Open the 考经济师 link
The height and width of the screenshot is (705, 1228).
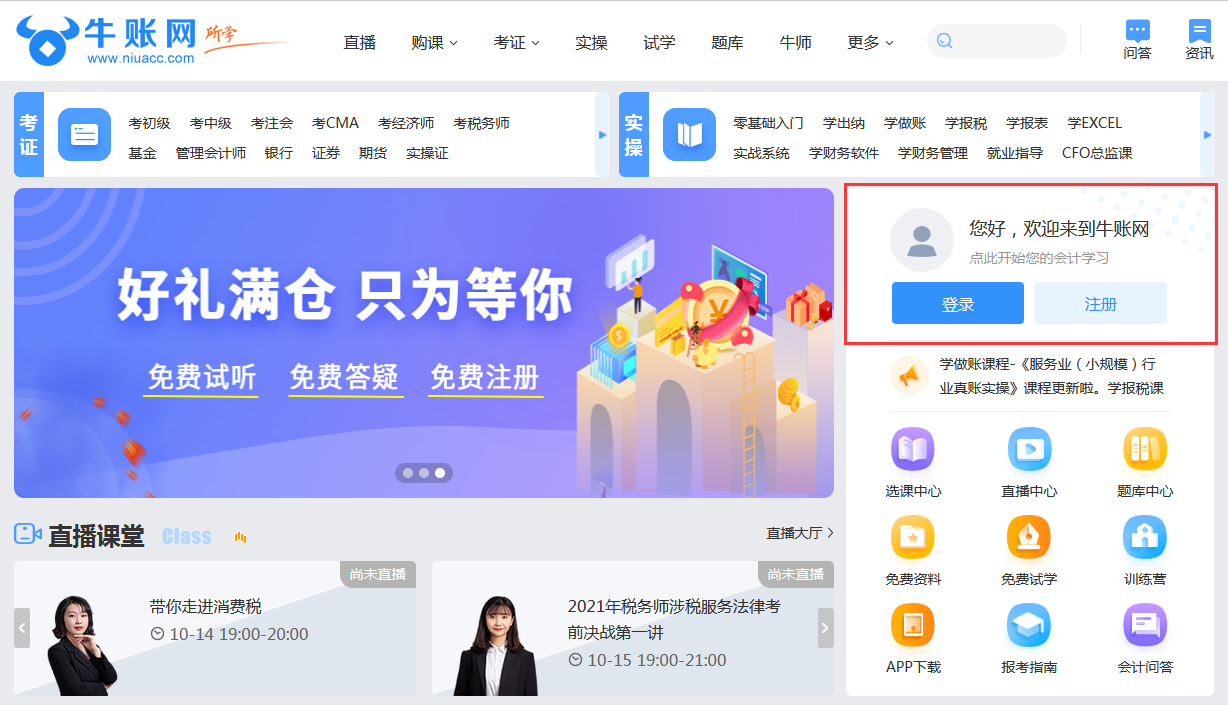pyautogui.click(x=406, y=123)
